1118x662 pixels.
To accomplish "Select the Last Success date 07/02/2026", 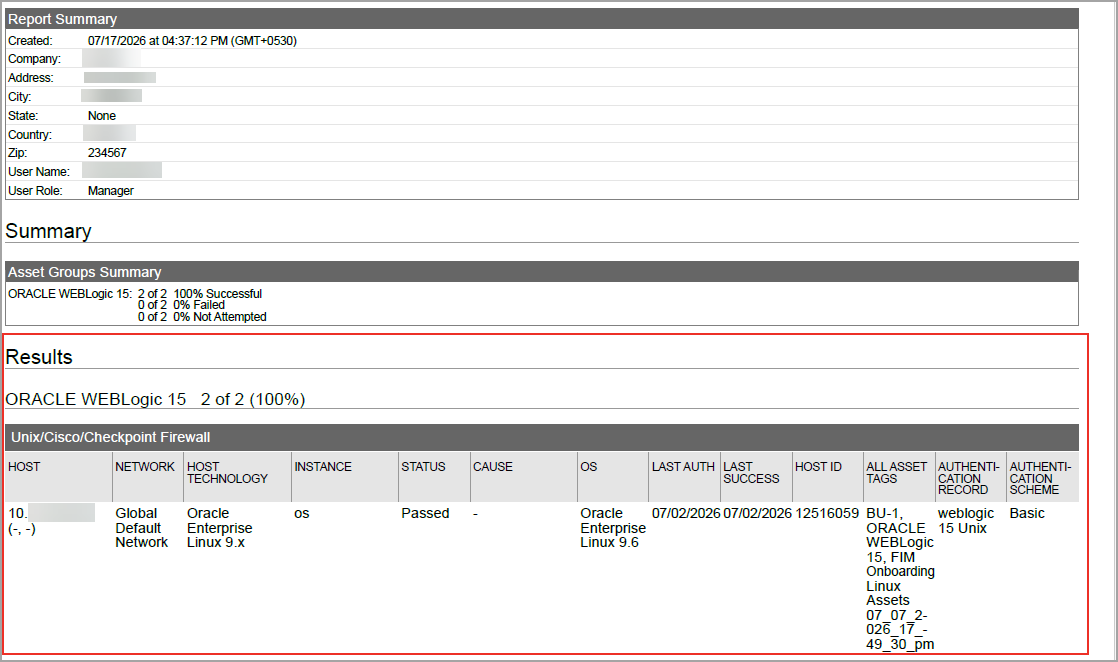I will pos(757,514).
